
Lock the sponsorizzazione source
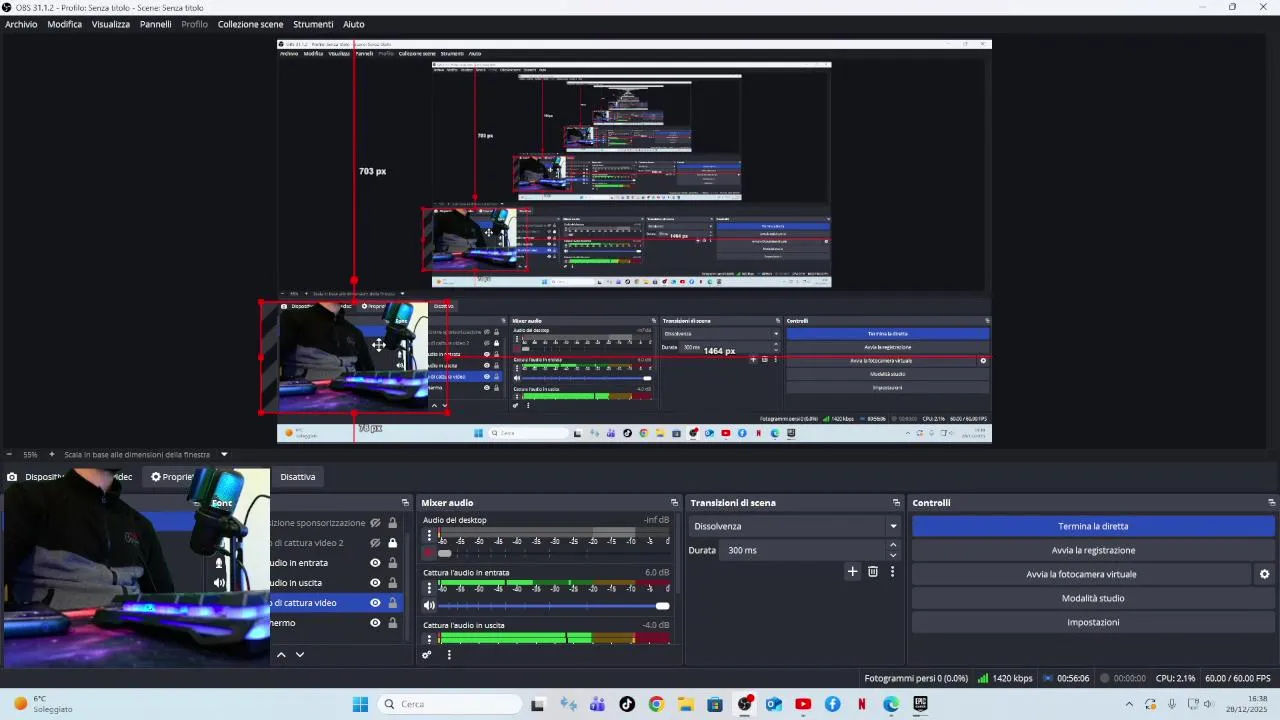tap(392, 523)
